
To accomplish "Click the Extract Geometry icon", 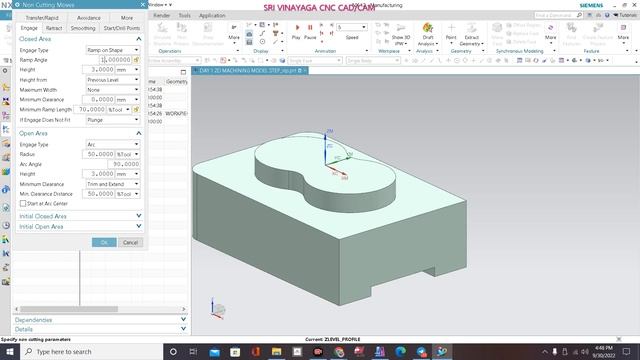I will 471,28.
